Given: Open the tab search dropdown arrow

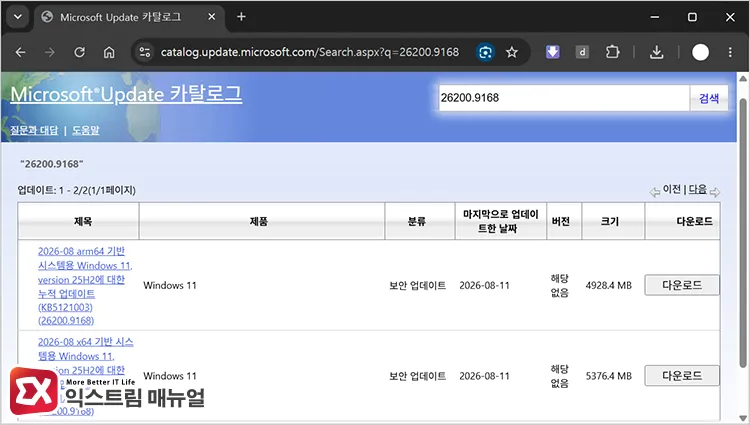Looking at the screenshot, I should (x=18, y=17).
